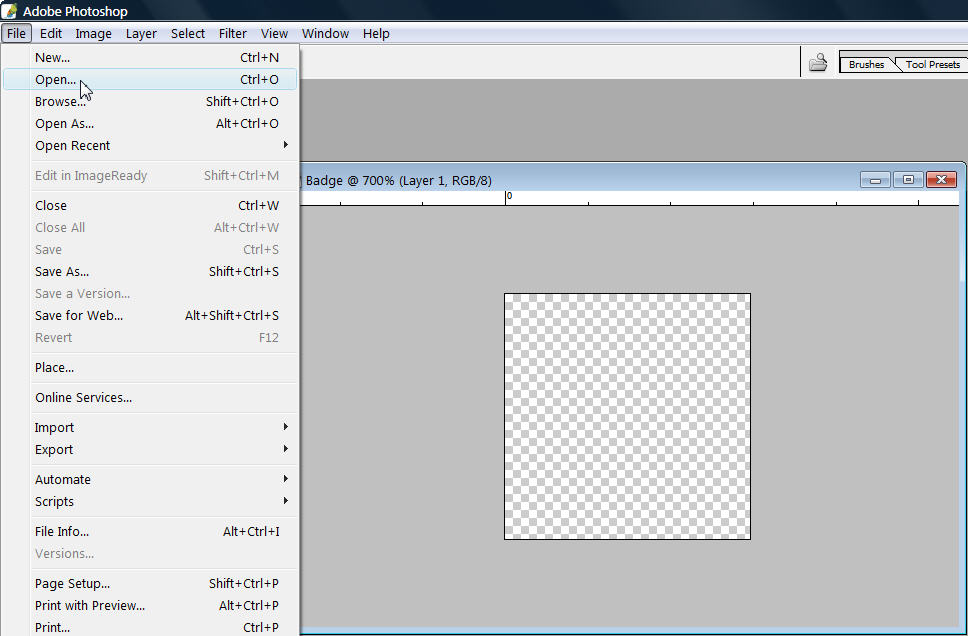This screenshot has width=968, height=636.
Task: Switch to the Tool Presets tab
Action: tap(932, 64)
